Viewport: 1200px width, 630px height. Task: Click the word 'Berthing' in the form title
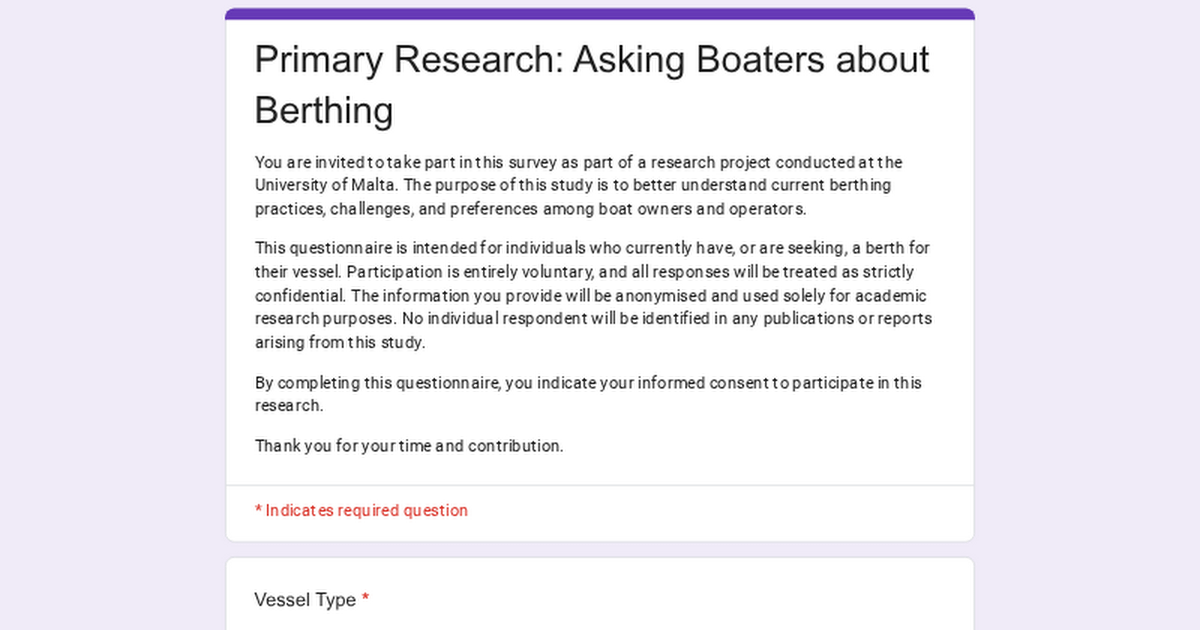(x=323, y=110)
